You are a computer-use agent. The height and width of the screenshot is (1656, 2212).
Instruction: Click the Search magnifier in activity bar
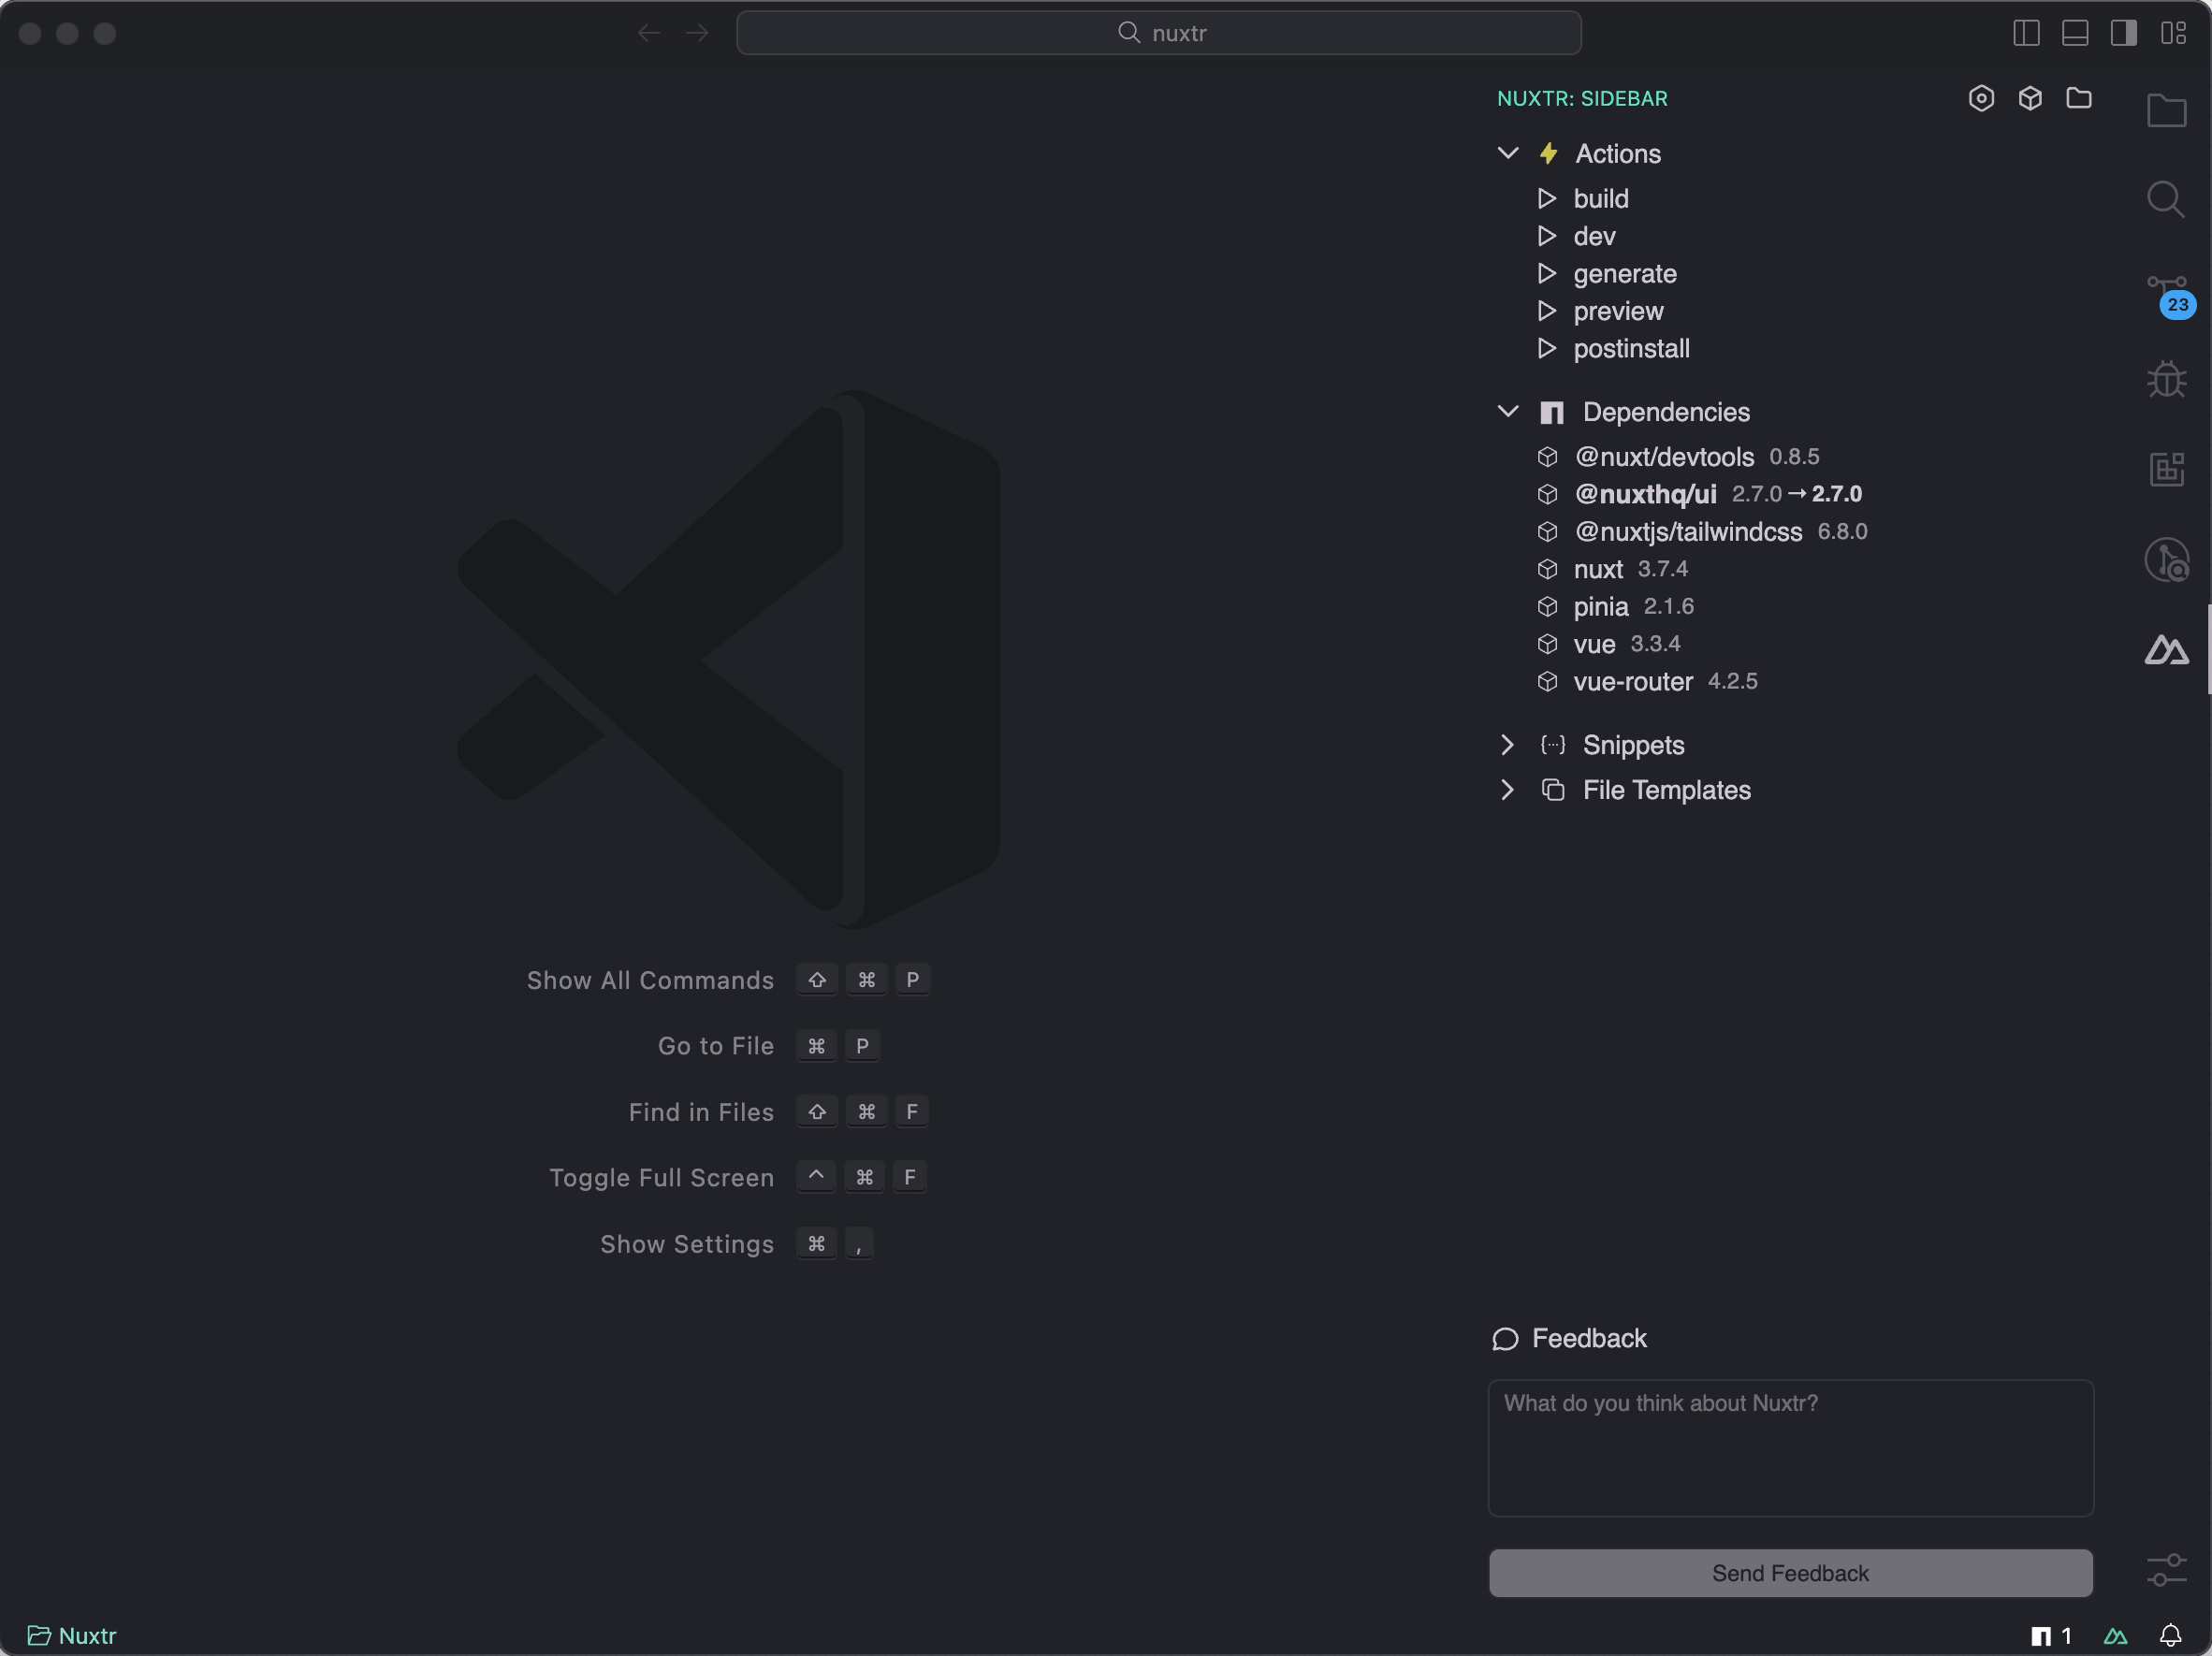tap(2166, 200)
